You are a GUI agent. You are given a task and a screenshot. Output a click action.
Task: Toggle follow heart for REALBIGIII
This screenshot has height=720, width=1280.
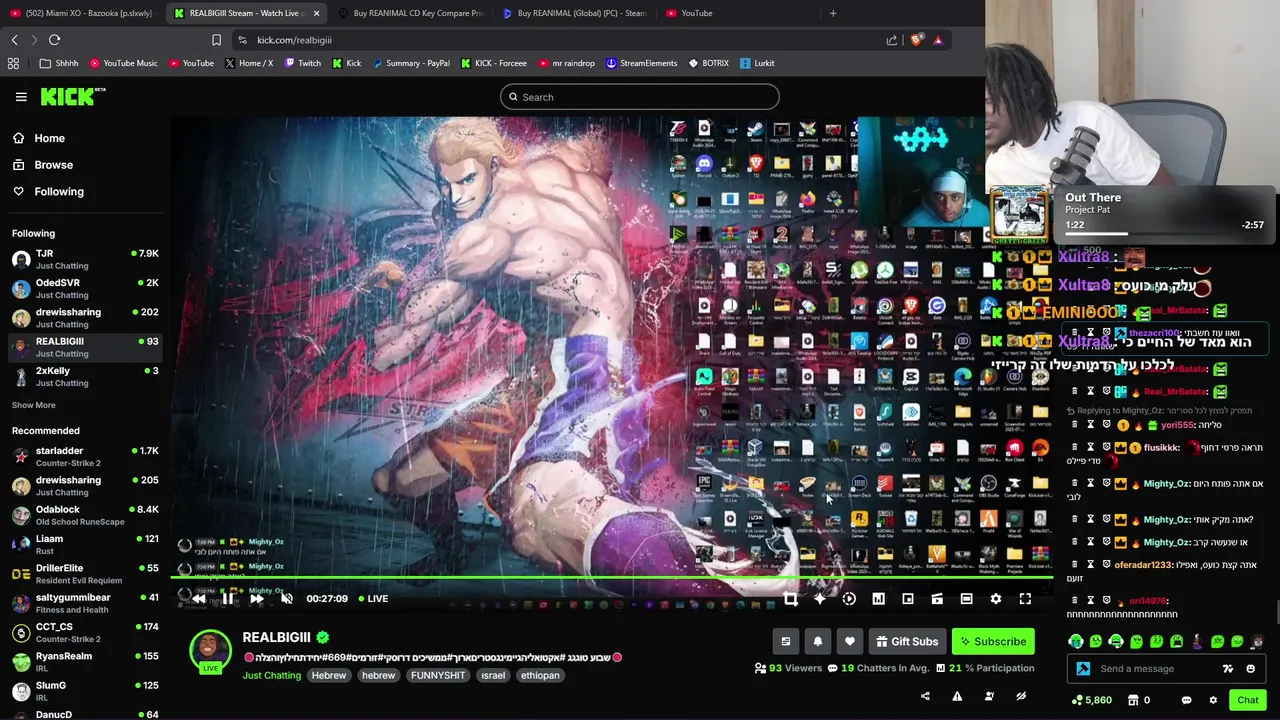(x=850, y=642)
